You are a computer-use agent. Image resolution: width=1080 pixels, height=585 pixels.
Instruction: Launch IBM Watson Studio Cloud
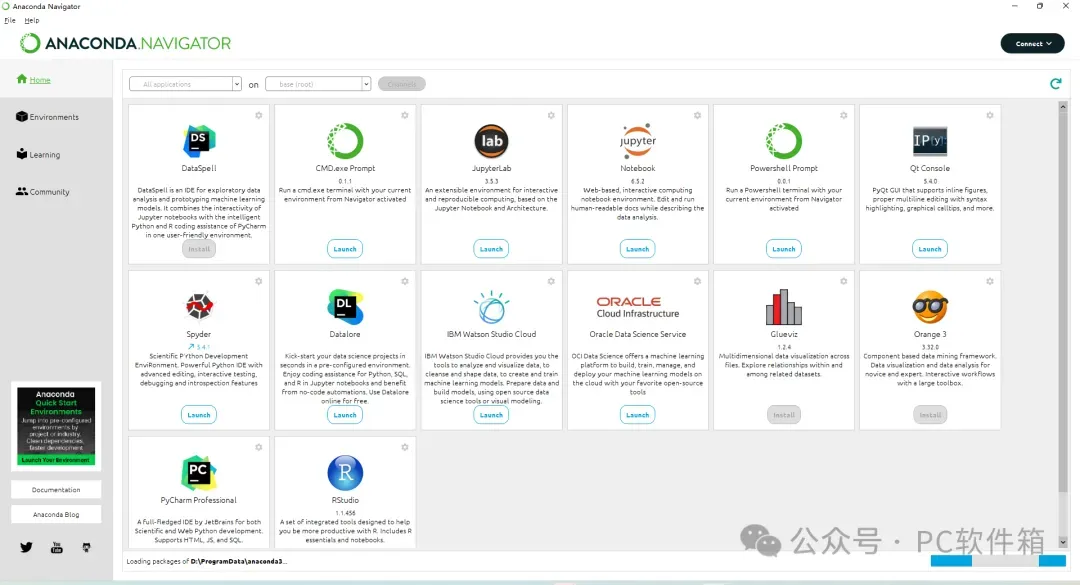tap(491, 415)
